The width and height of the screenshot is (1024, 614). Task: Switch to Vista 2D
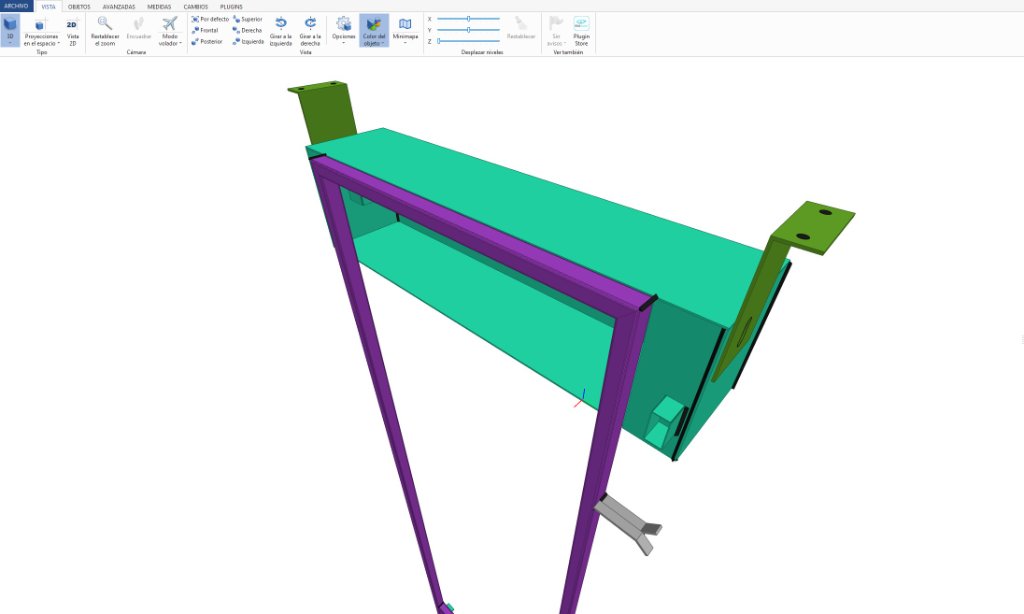pyautogui.click(x=72, y=31)
